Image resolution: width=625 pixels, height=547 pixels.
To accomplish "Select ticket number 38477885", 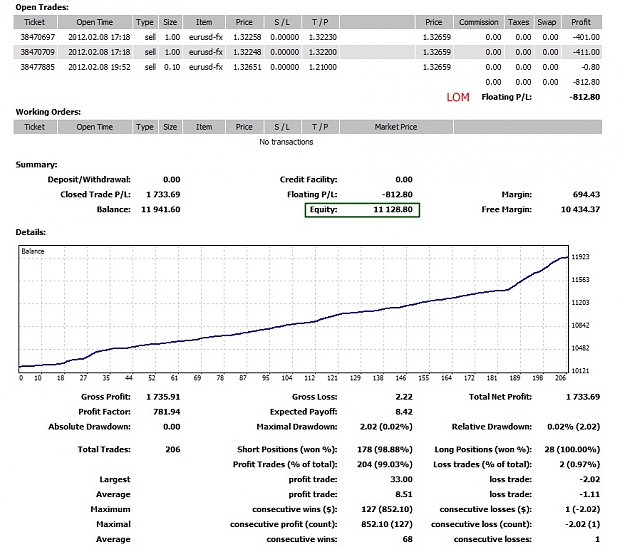I will pos(37,67).
